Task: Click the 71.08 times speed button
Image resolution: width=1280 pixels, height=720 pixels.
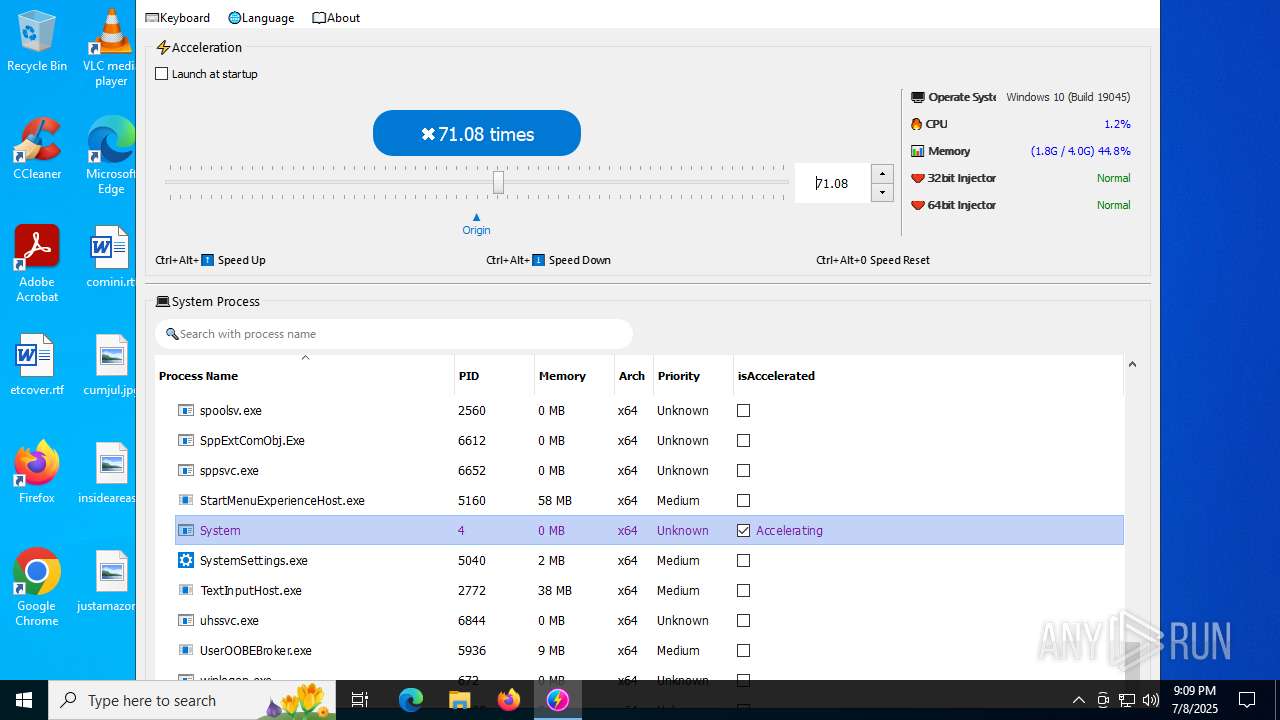Action: tap(477, 133)
